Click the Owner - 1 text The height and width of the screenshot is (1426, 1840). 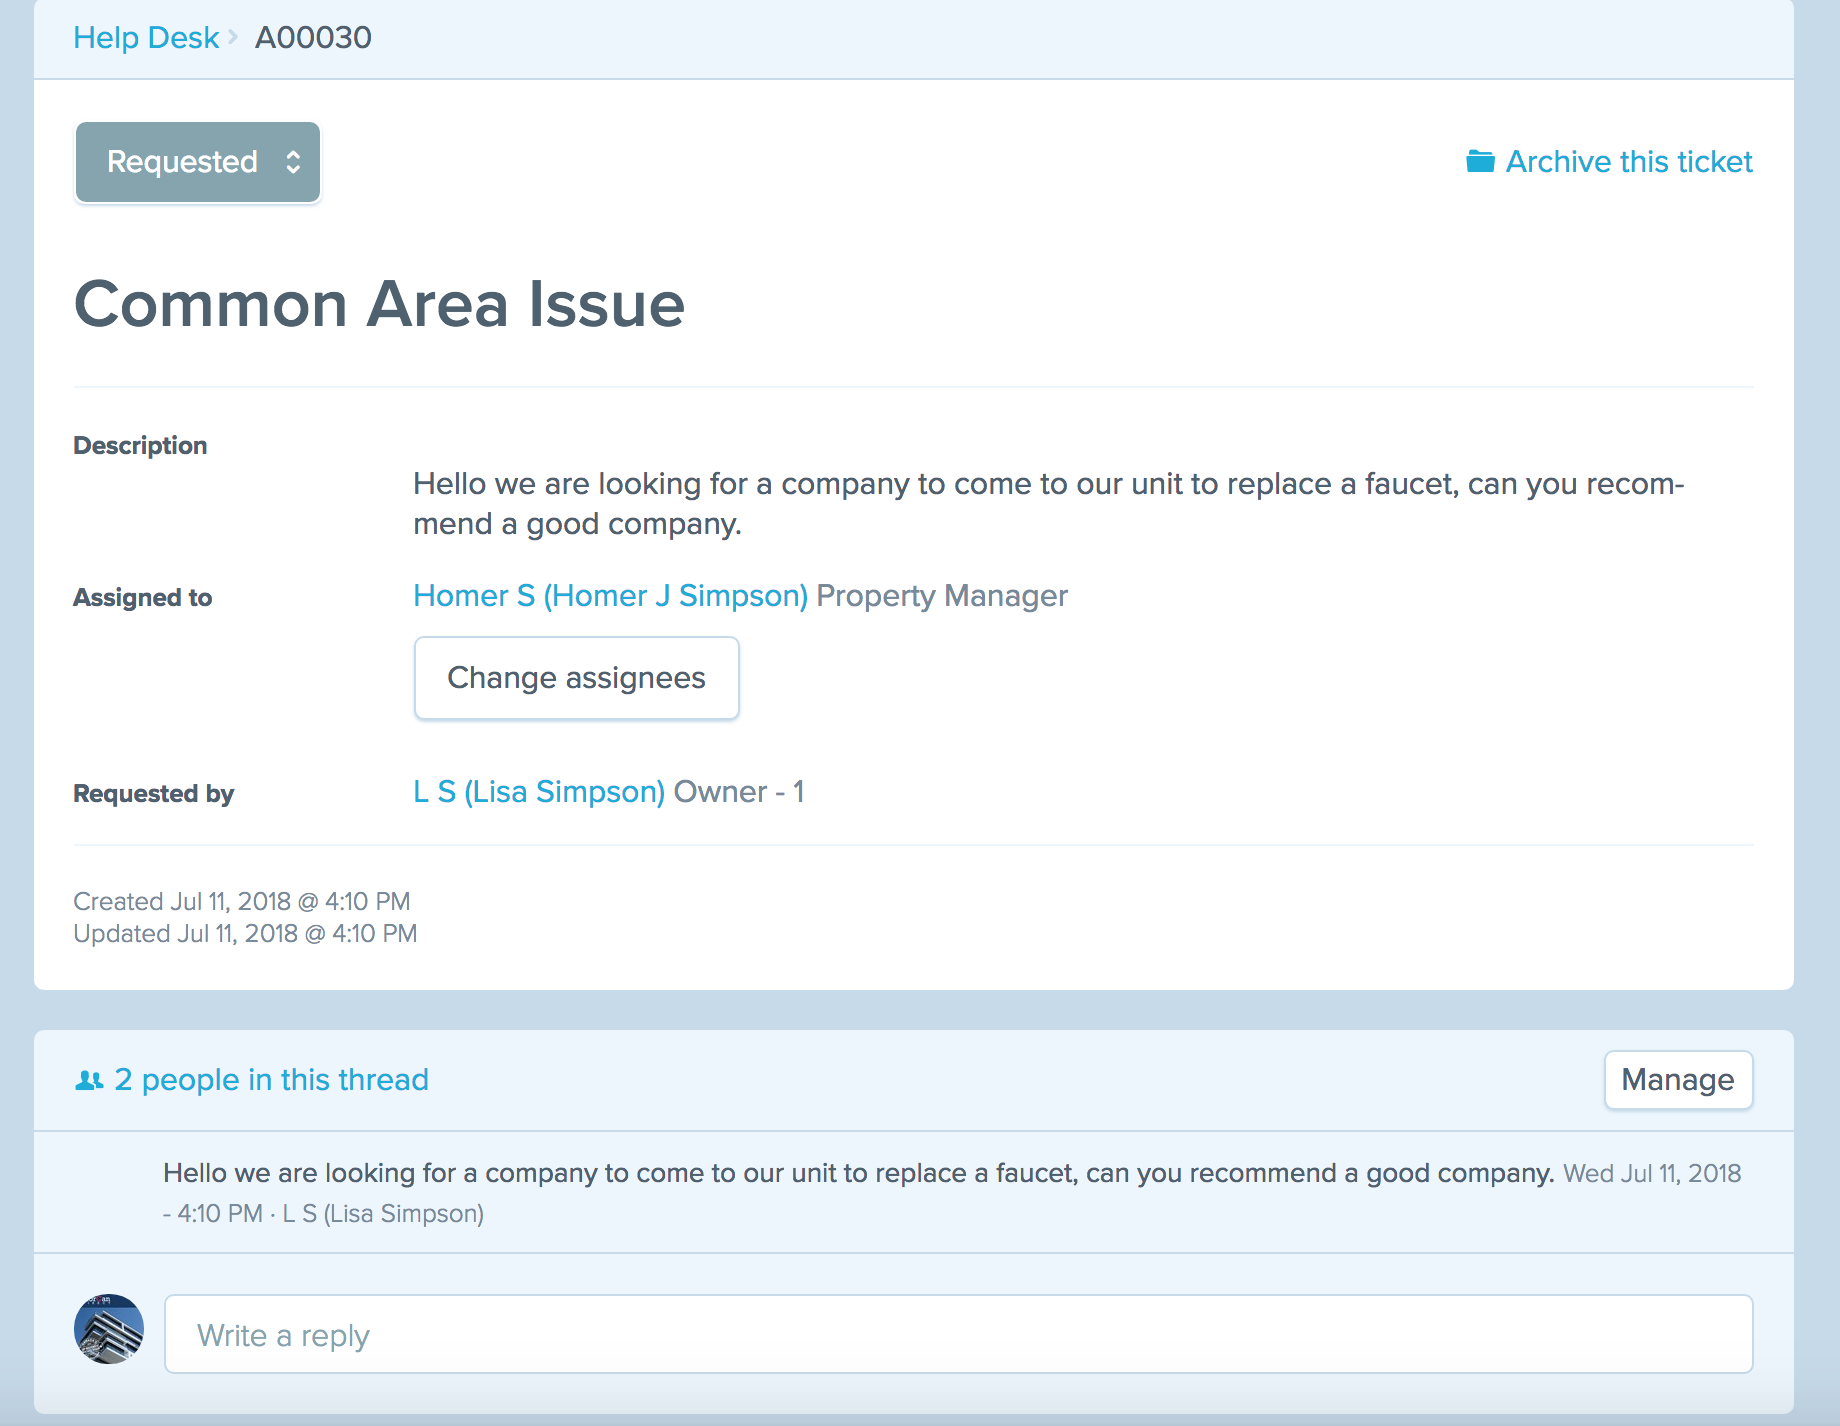[x=739, y=792]
